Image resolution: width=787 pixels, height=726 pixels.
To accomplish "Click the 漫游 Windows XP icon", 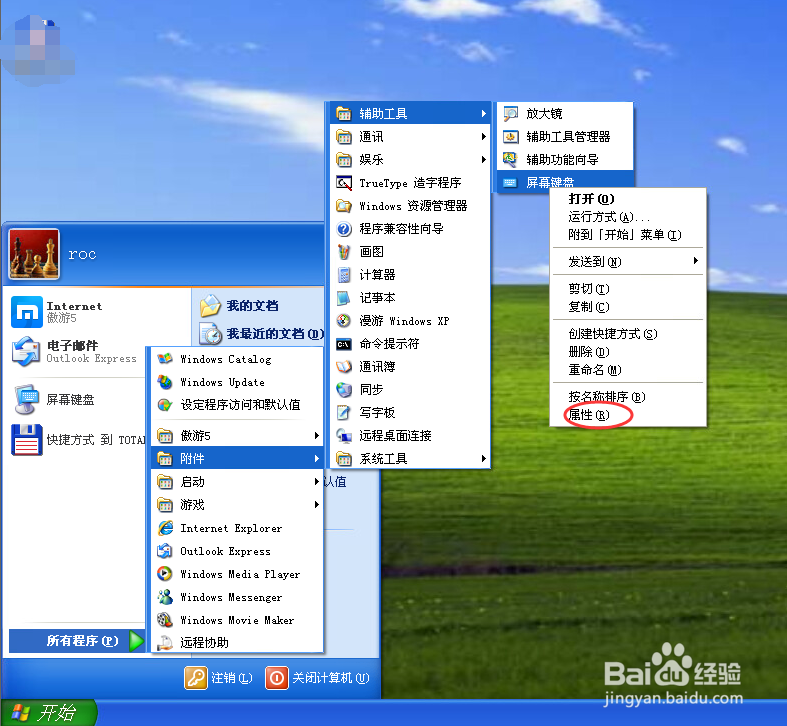I will tap(344, 321).
